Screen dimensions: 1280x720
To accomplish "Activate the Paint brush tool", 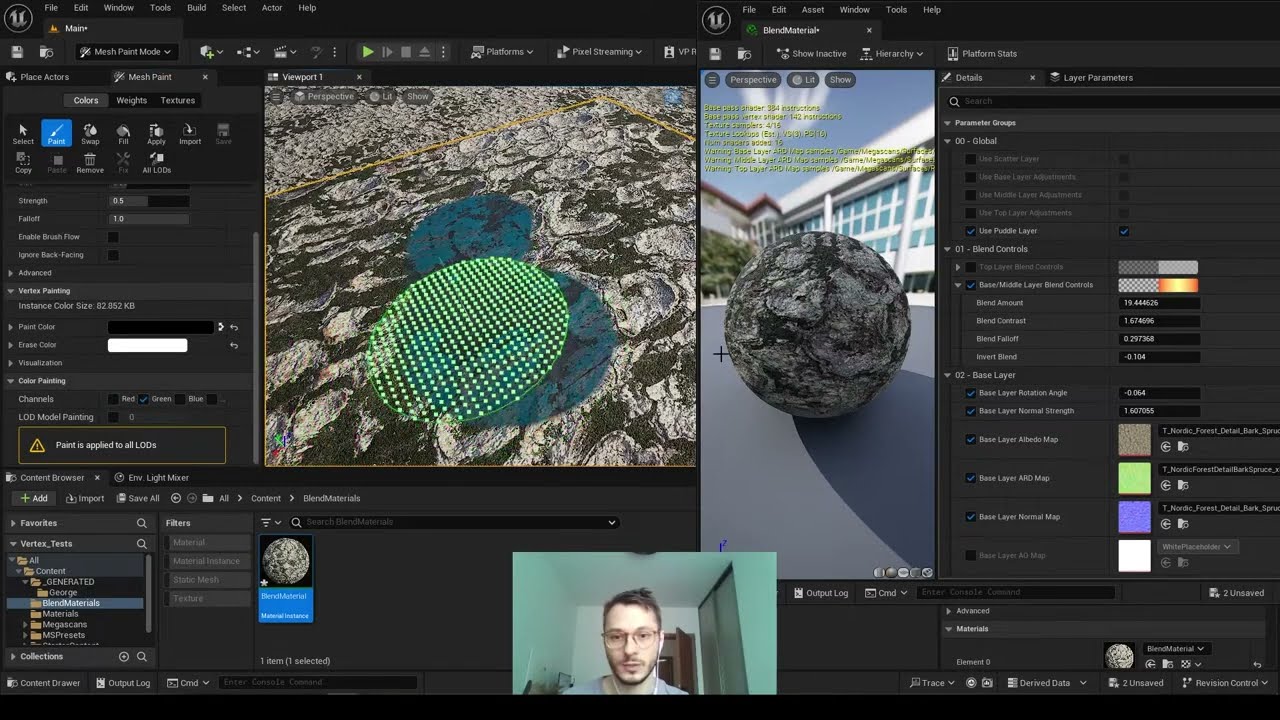I will [x=56, y=134].
